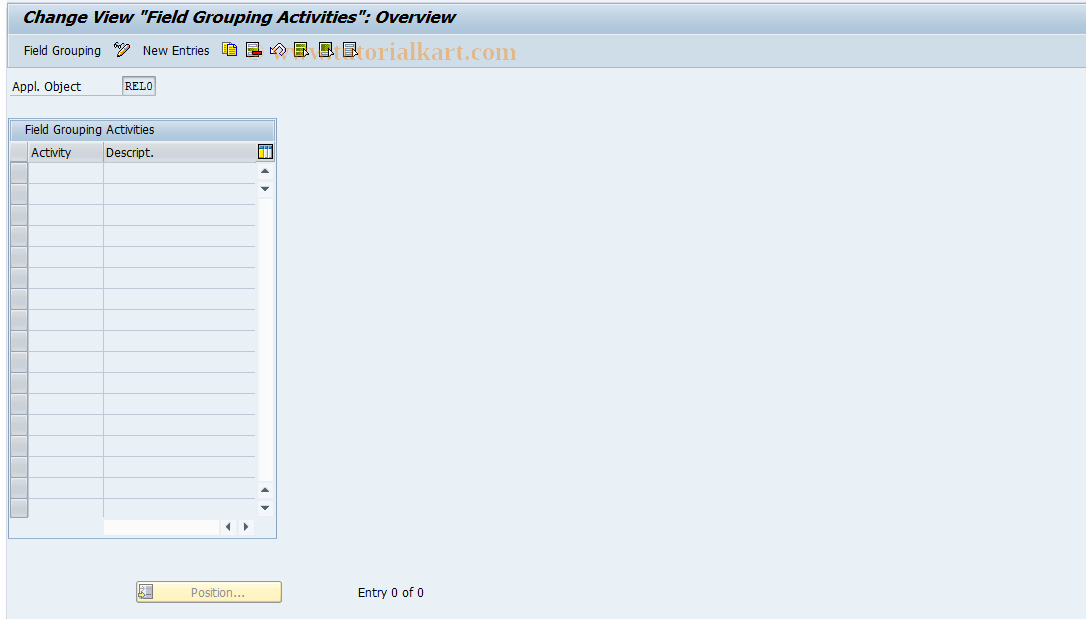Click the first row's Activity cell
The image size is (1086, 619).
pyautogui.click(x=66, y=173)
